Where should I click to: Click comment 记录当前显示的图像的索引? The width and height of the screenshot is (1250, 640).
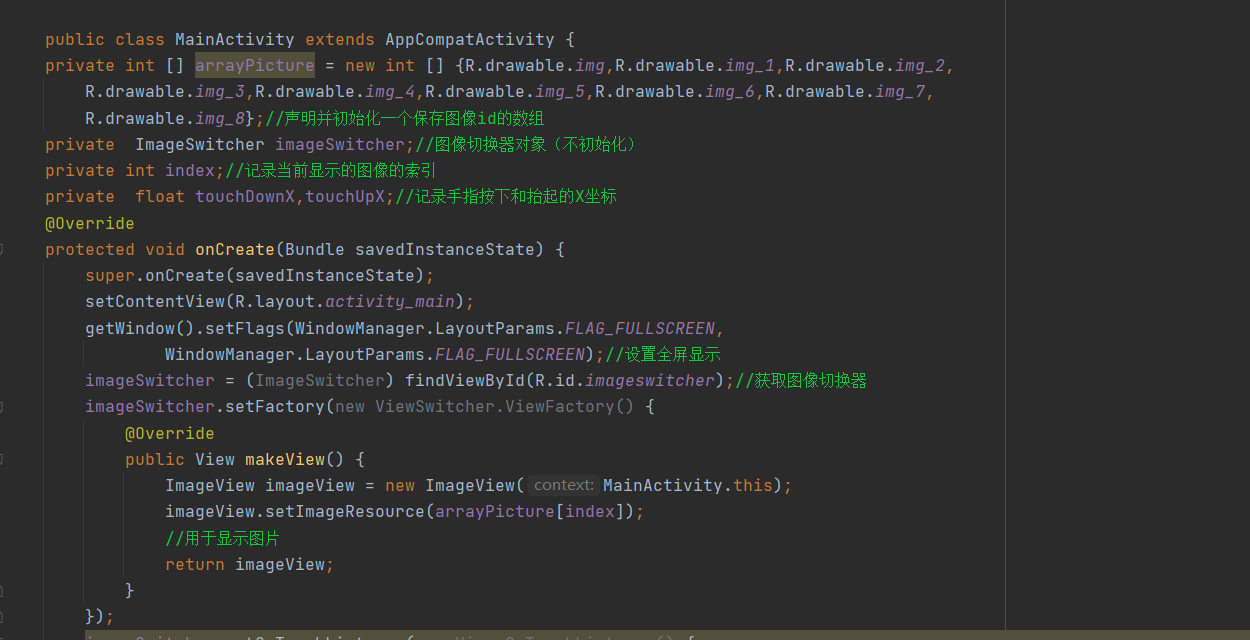pos(330,170)
